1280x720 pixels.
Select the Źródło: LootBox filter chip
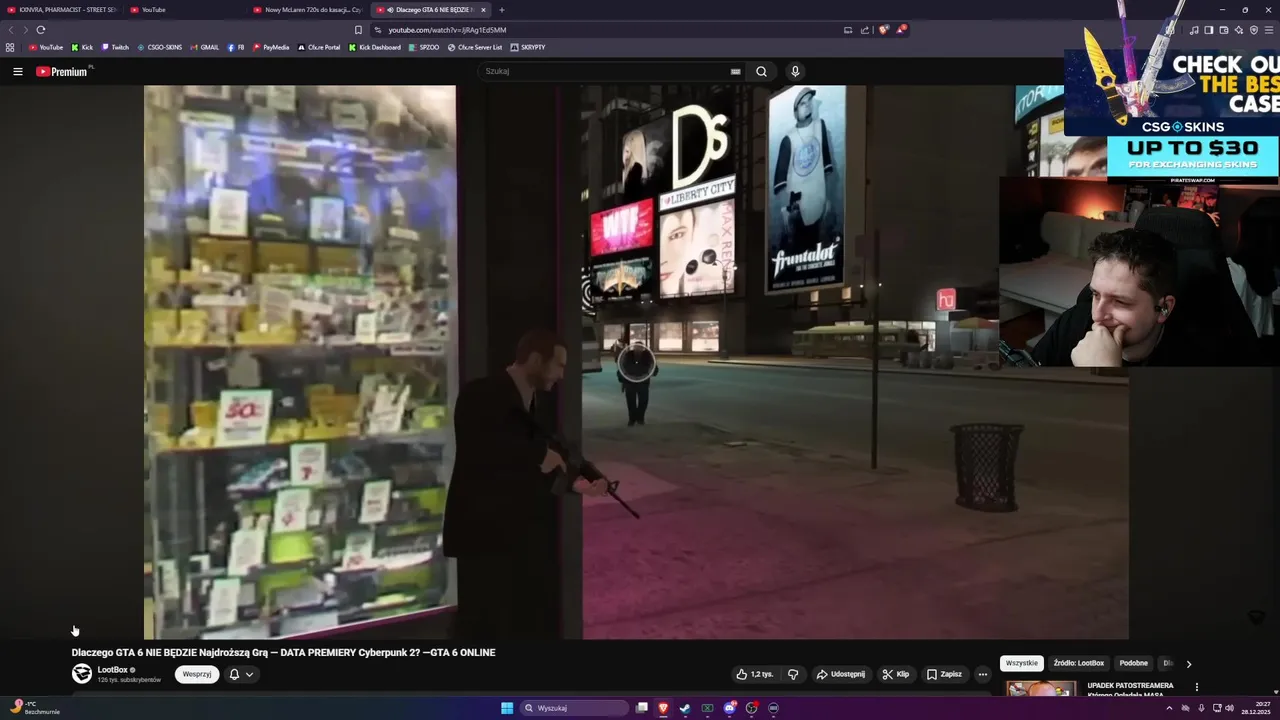(x=1079, y=663)
